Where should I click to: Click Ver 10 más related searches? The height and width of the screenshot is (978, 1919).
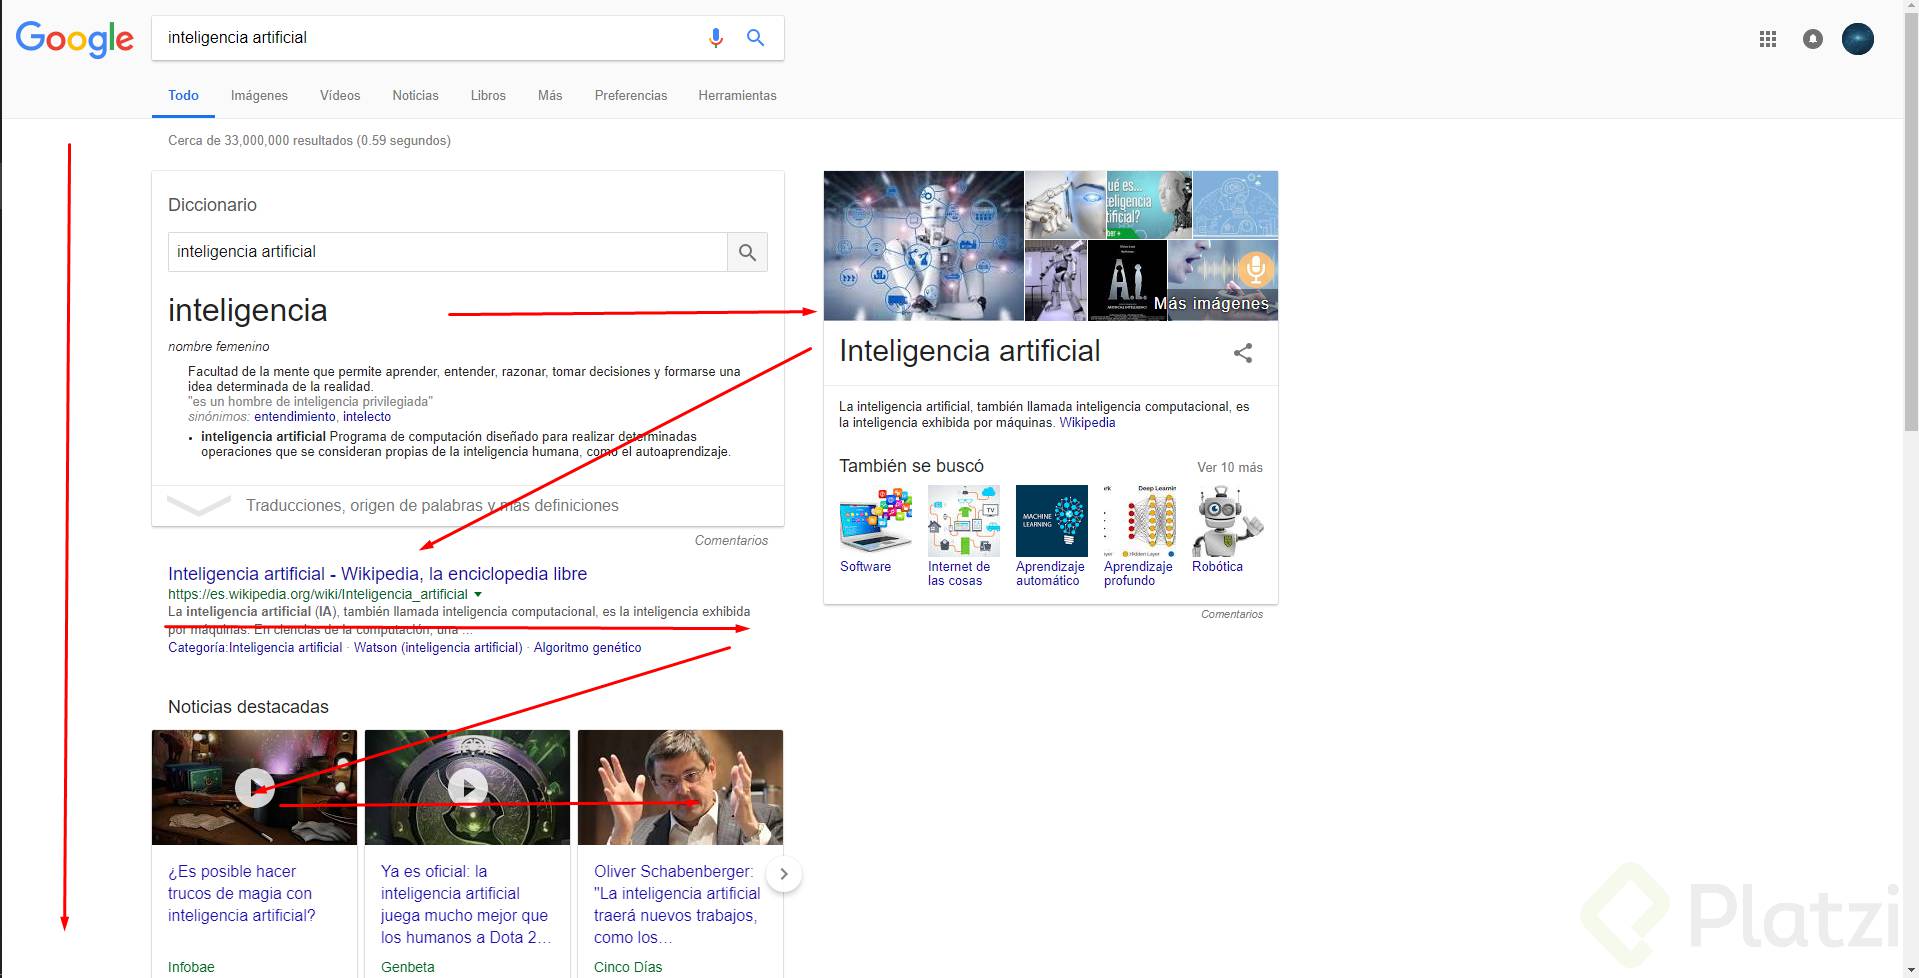tap(1230, 468)
